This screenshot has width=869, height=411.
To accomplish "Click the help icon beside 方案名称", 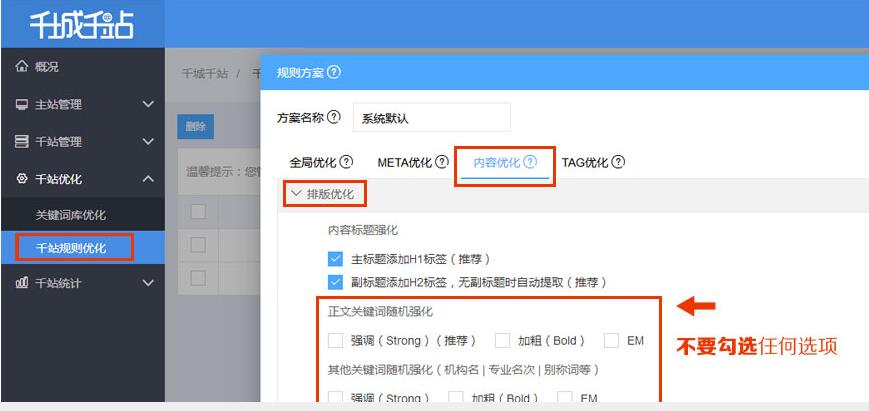I will point(334,117).
